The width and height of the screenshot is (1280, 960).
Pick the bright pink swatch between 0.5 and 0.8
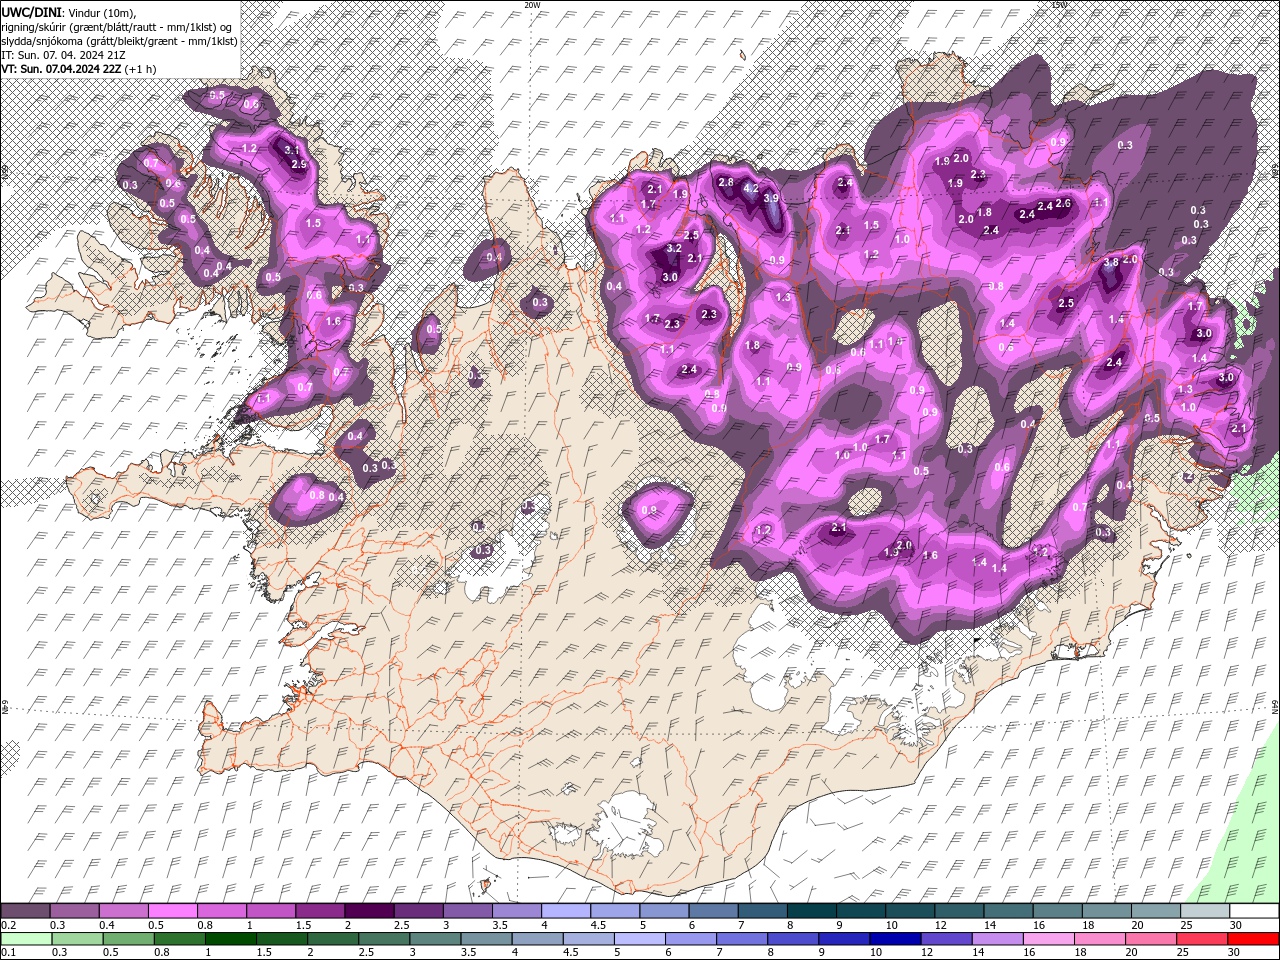click(172, 911)
